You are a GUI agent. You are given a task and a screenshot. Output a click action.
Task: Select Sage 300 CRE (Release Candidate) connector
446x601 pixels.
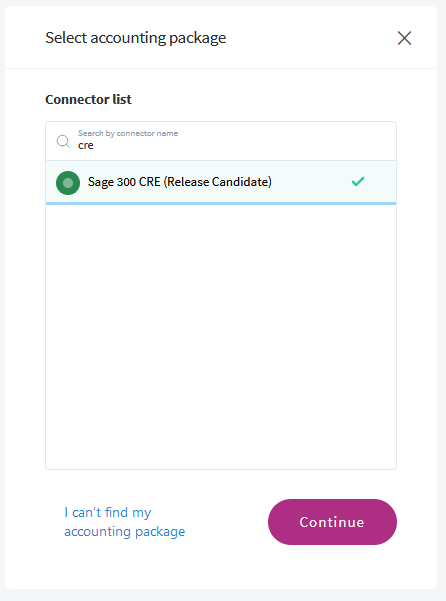[221, 182]
